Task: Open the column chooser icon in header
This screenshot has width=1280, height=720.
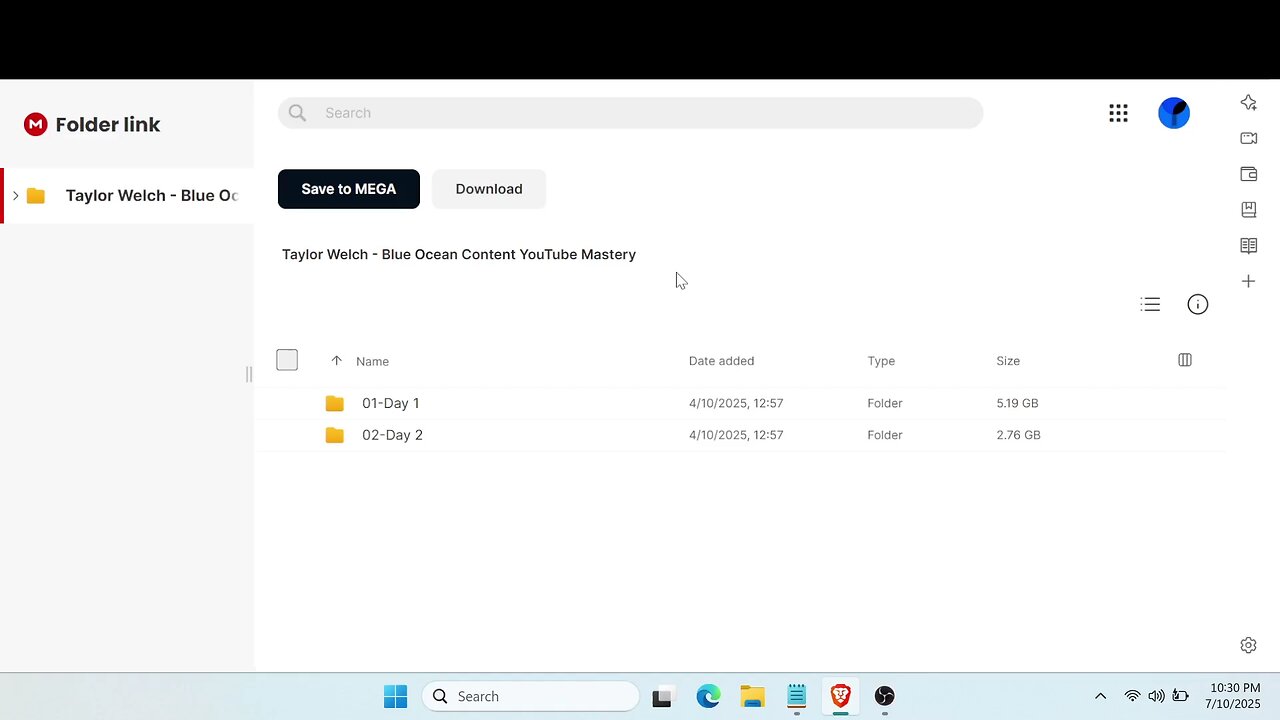Action: click(x=1185, y=360)
